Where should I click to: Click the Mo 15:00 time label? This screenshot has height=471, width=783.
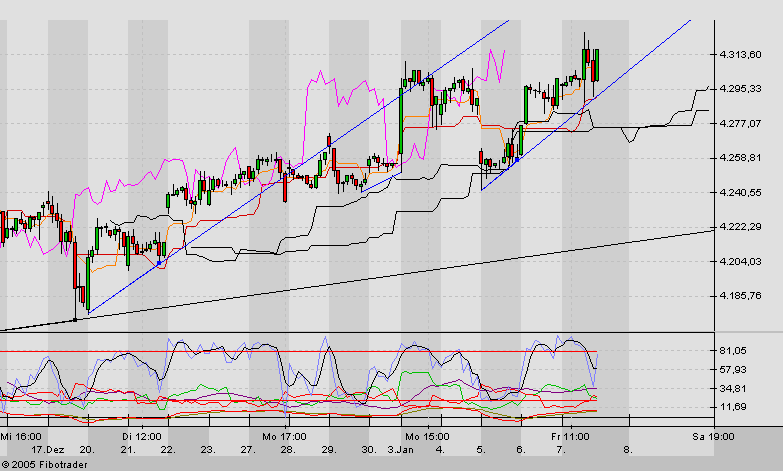point(426,437)
